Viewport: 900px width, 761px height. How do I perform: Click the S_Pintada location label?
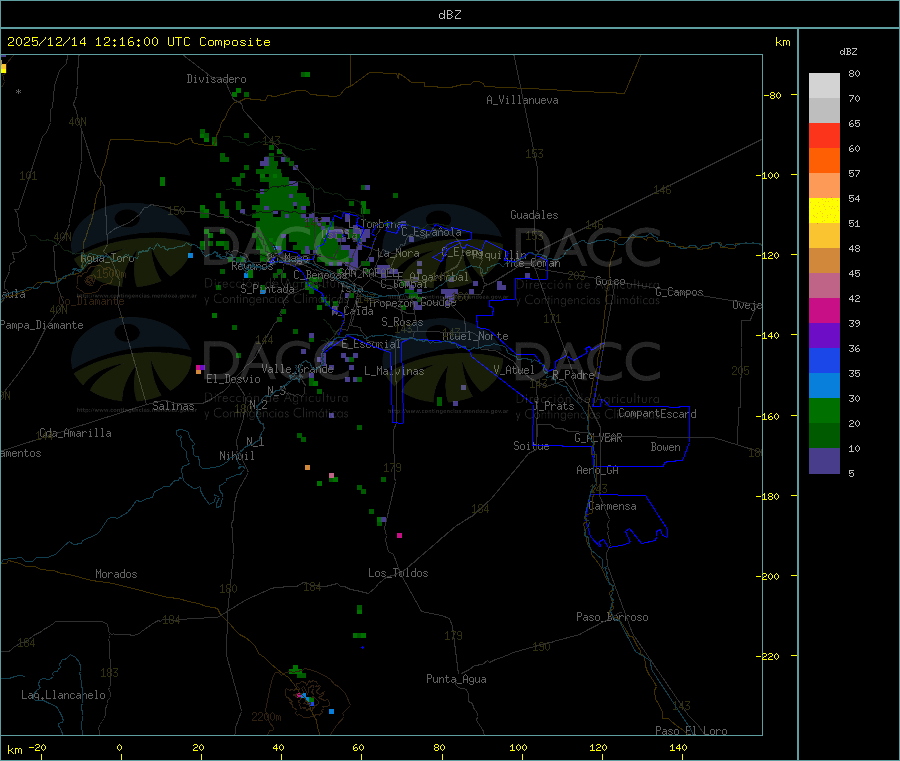click(x=267, y=289)
